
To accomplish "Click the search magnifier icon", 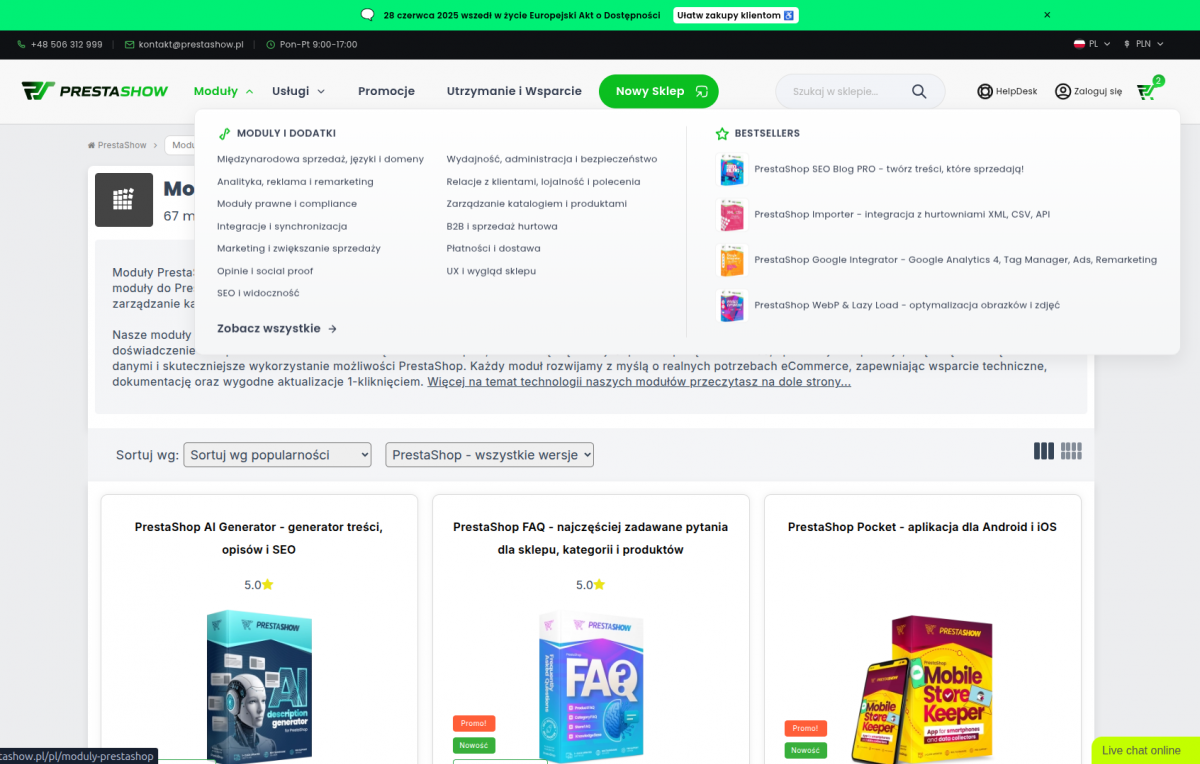I will [919, 91].
